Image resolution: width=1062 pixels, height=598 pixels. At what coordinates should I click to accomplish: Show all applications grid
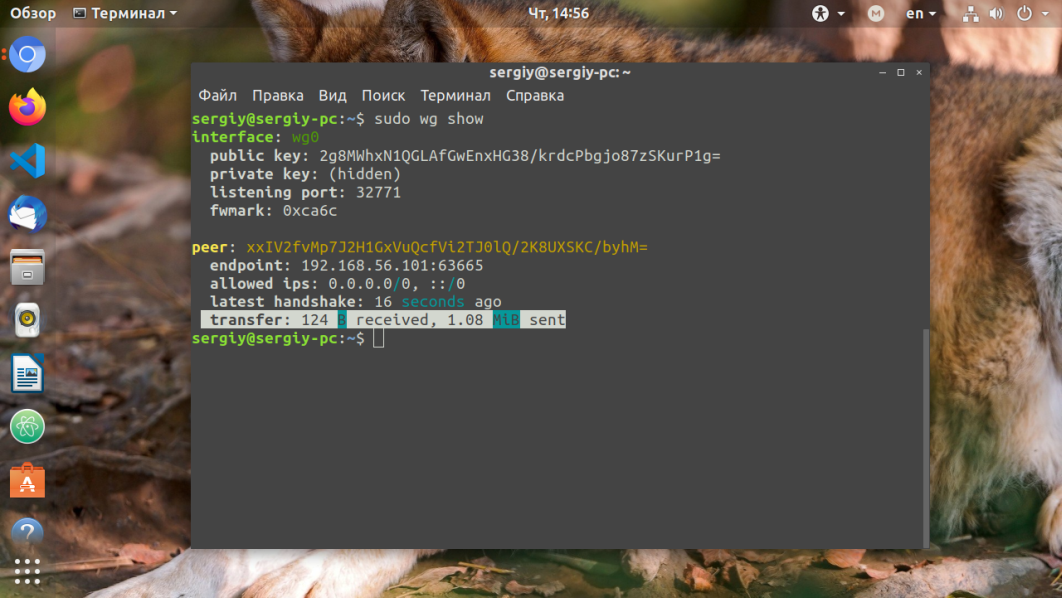click(x=27, y=572)
